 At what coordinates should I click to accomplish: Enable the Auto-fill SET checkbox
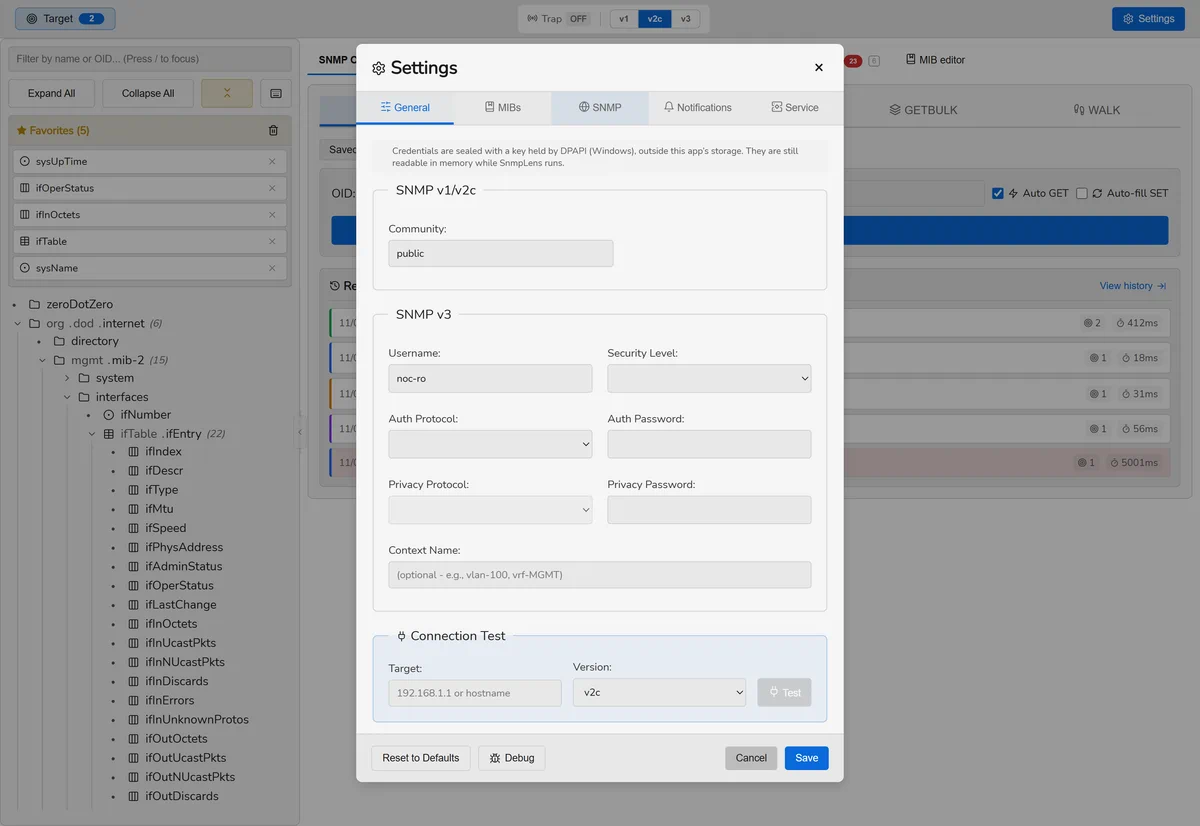[1081, 193]
